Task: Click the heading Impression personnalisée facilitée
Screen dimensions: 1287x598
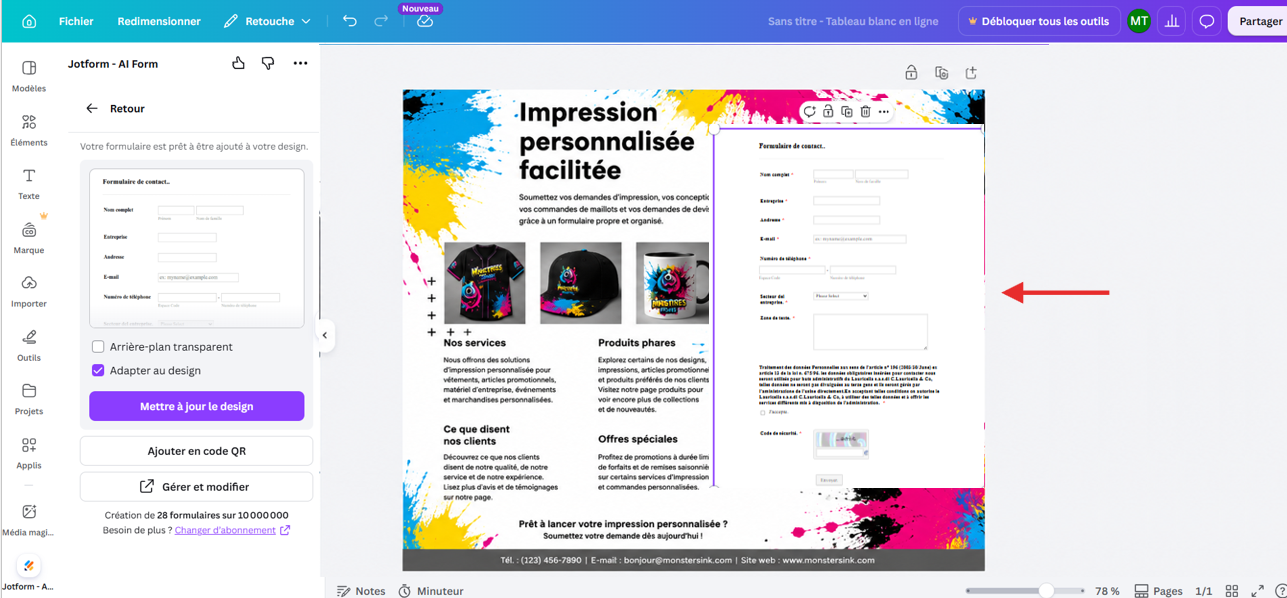Action: click(606, 141)
